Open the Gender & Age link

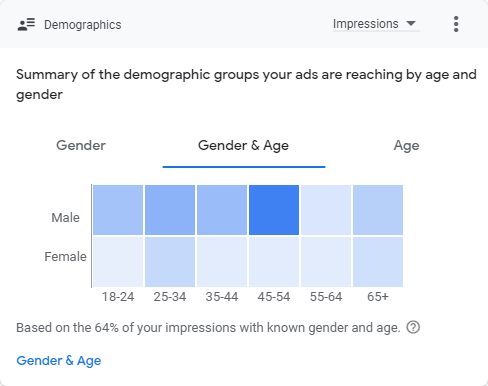(x=59, y=361)
